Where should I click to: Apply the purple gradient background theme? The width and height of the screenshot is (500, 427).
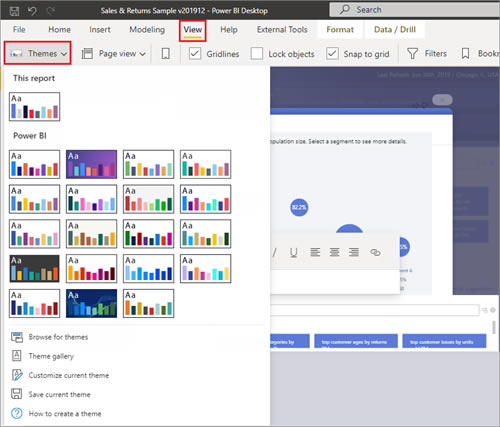tap(91, 164)
